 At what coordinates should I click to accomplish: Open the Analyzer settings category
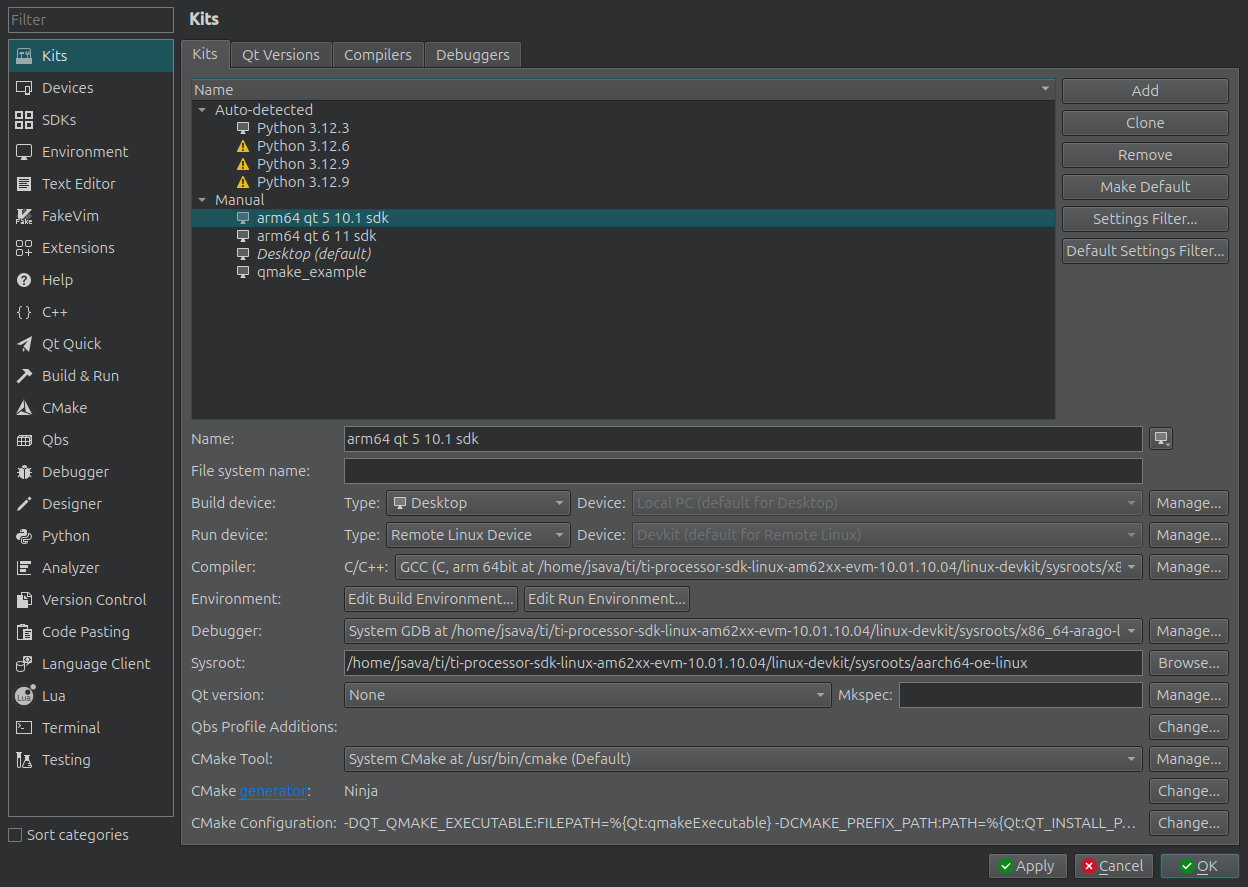(x=90, y=568)
